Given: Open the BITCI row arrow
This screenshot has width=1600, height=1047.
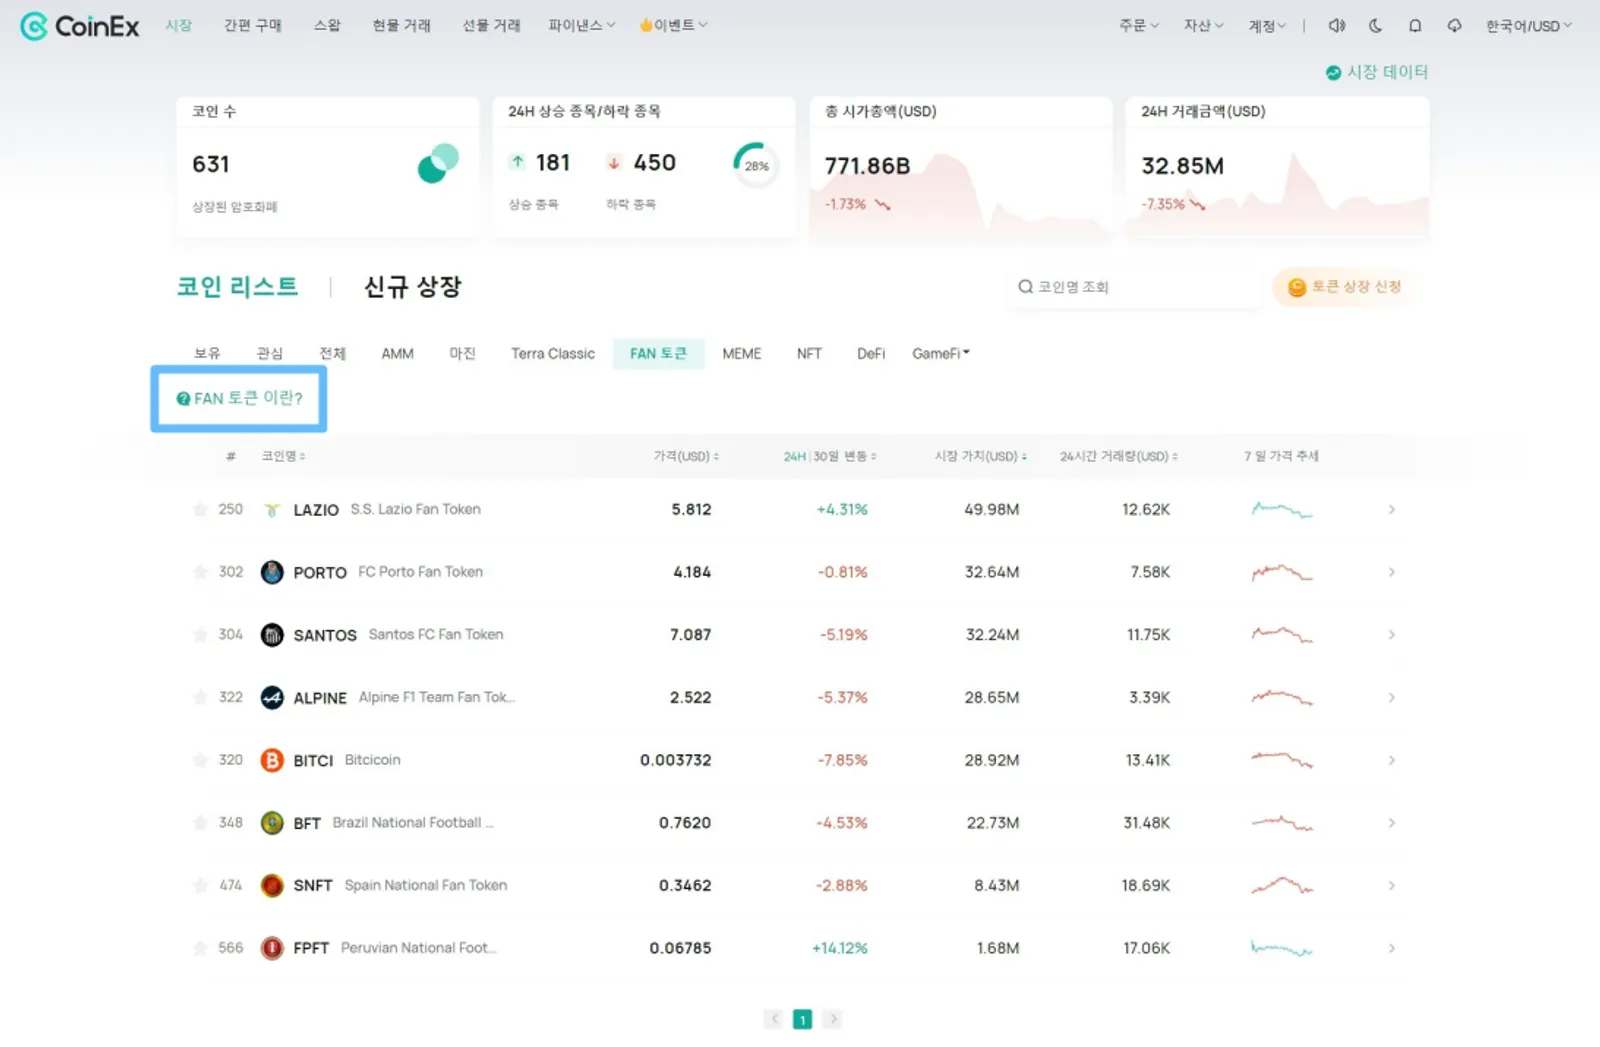Looking at the screenshot, I should [1391, 760].
